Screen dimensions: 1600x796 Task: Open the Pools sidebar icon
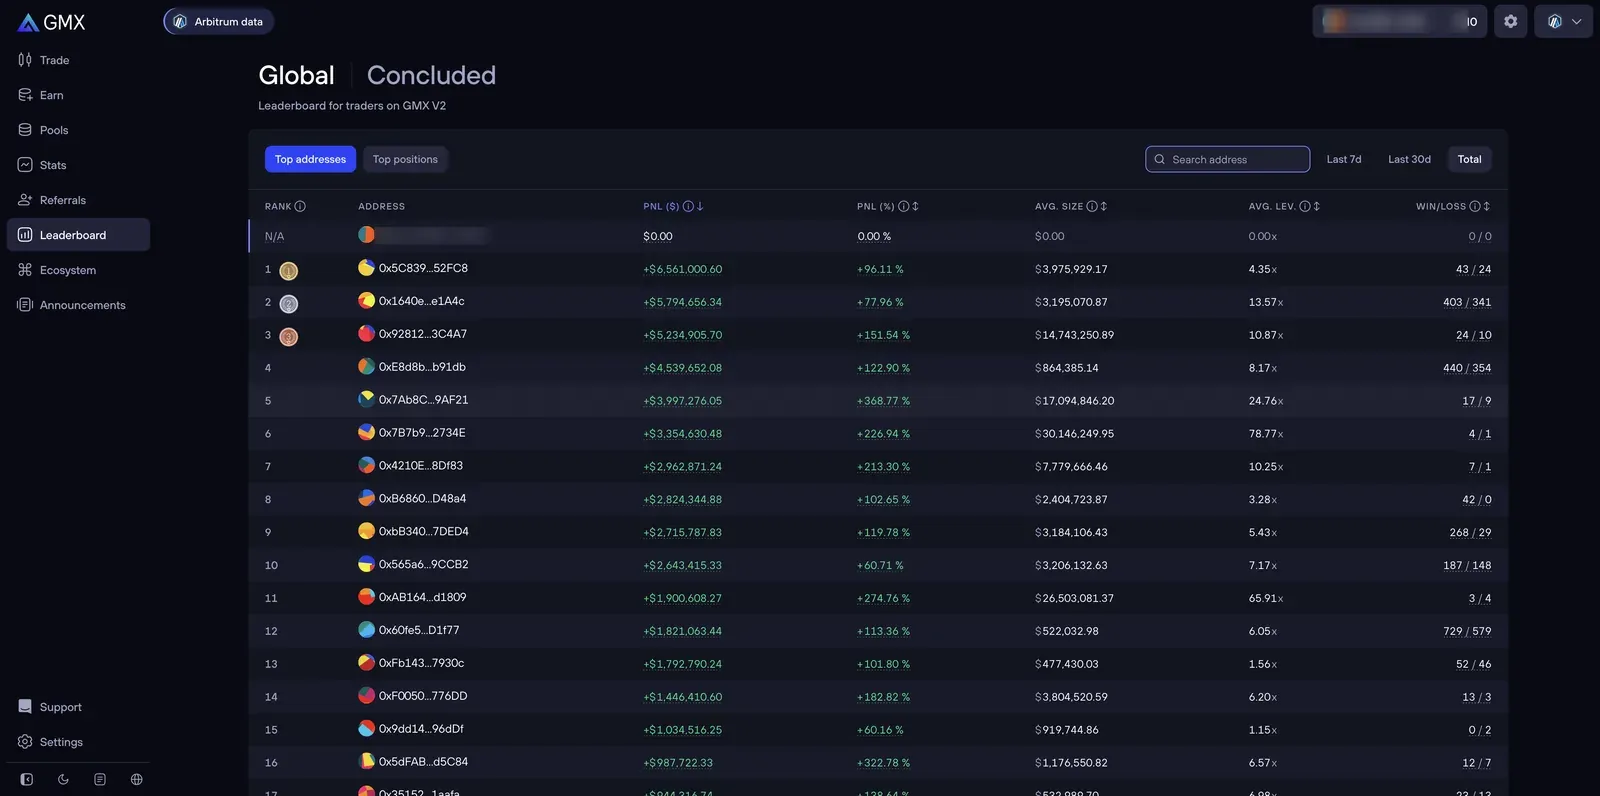(25, 130)
